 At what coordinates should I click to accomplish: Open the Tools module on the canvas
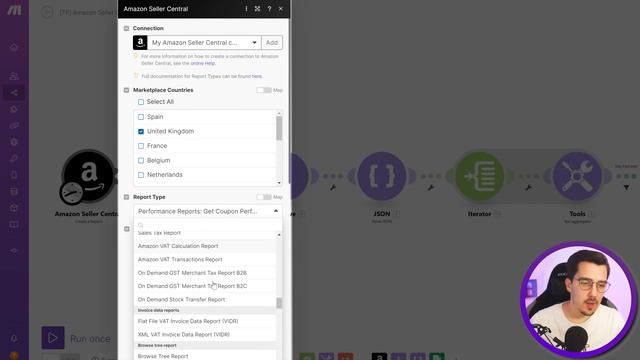(577, 176)
